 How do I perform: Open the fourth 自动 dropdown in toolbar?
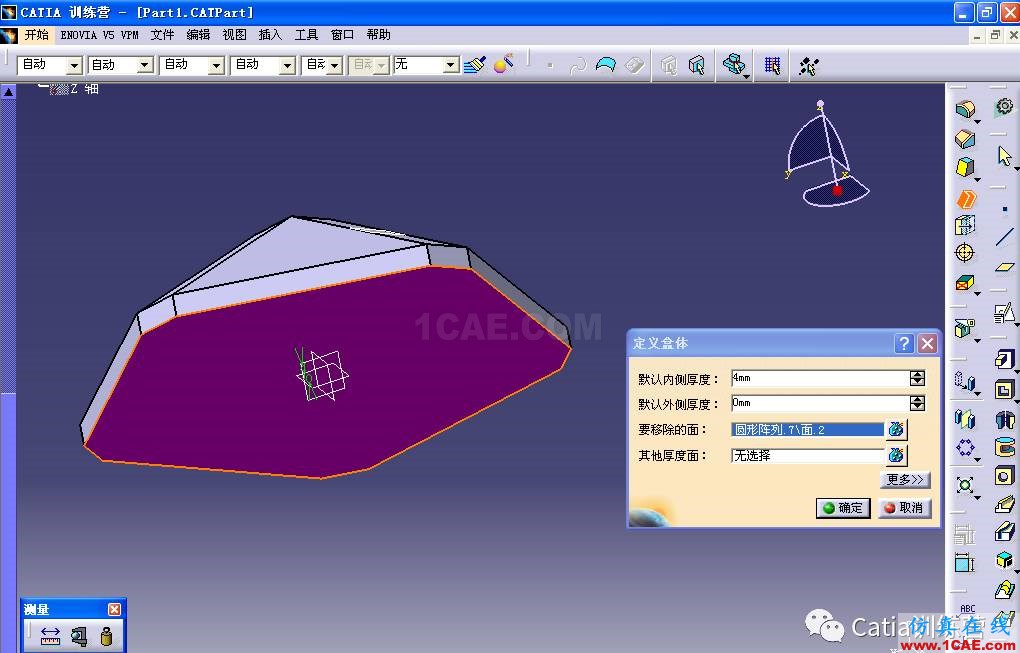[x=288, y=65]
